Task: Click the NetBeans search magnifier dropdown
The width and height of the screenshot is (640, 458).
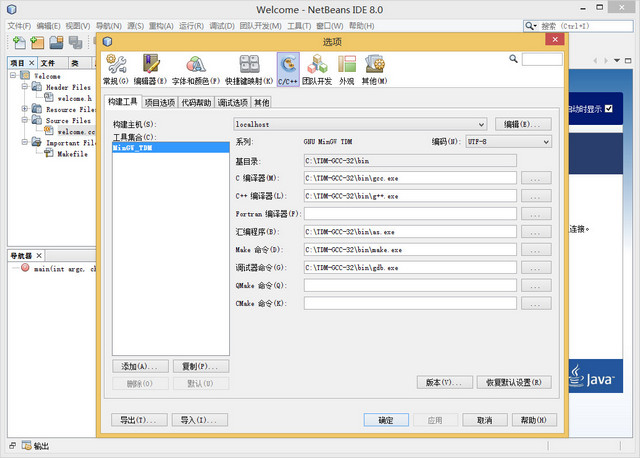Action: pos(531,26)
